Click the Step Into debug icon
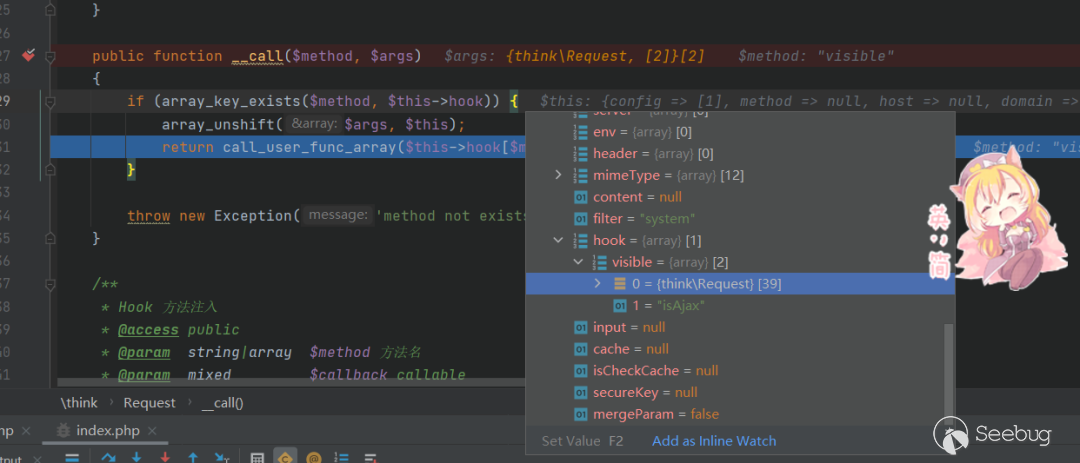This screenshot has width=1080, height=463. (137, 458)
